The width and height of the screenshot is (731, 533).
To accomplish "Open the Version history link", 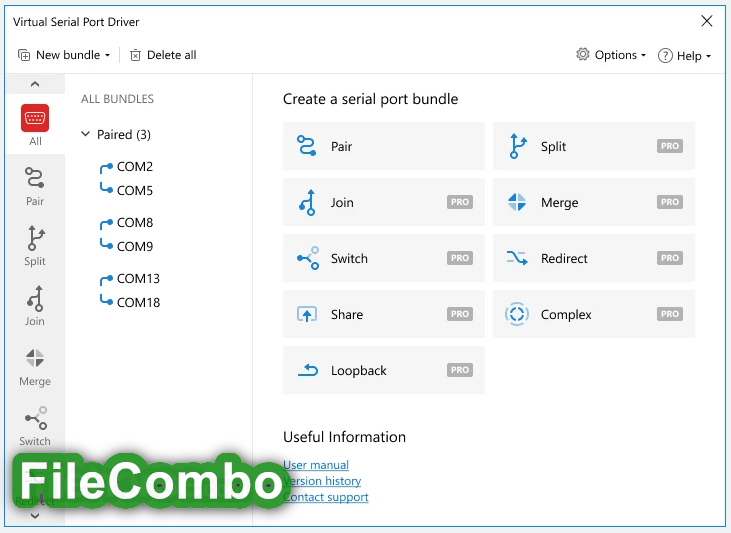I will [x=322, y=481].
